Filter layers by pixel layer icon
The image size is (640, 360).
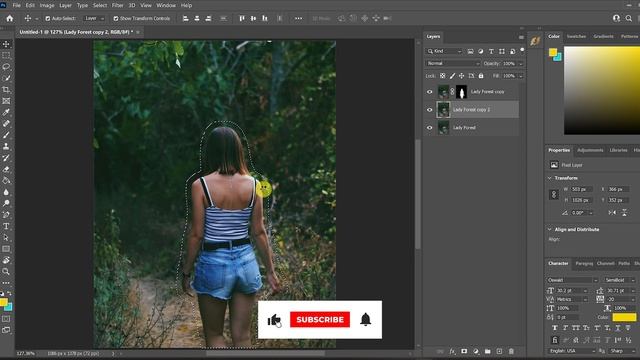pos(471,51)
